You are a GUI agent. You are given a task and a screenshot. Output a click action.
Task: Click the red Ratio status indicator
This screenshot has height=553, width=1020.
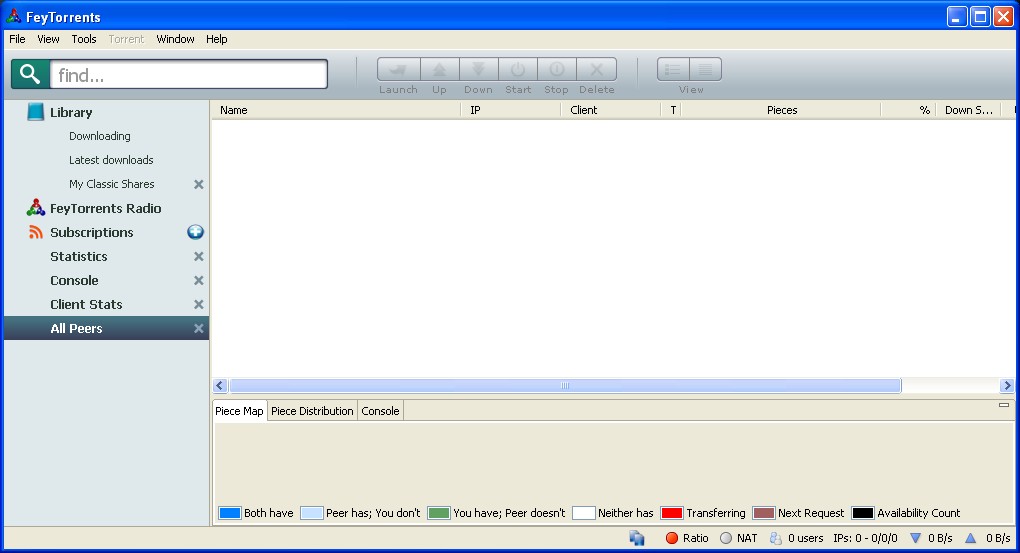tap(672, 538)
